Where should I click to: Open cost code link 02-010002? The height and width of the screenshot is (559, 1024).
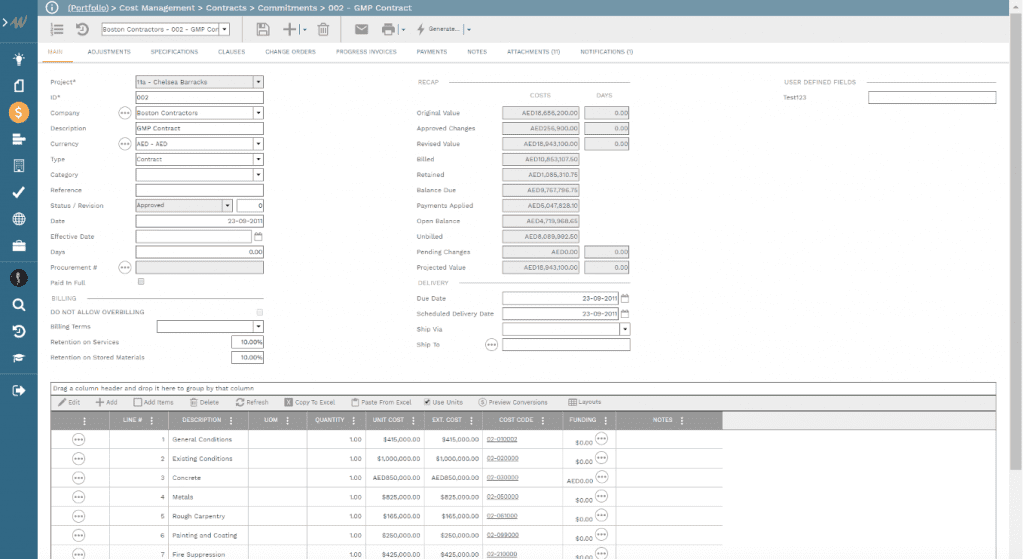point(502,439)
